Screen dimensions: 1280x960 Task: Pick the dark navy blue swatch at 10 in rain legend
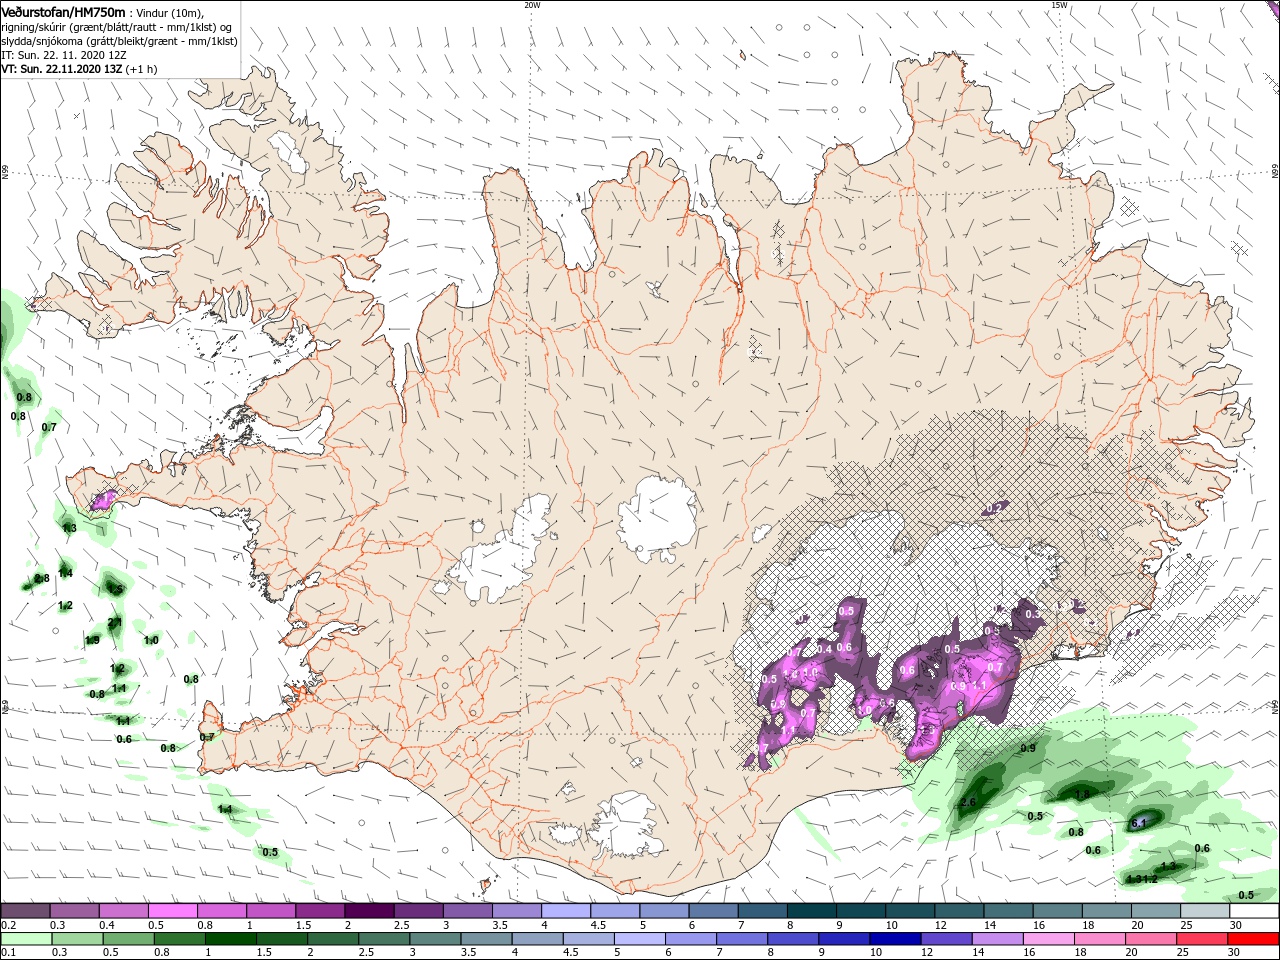[x=893, y=939]
